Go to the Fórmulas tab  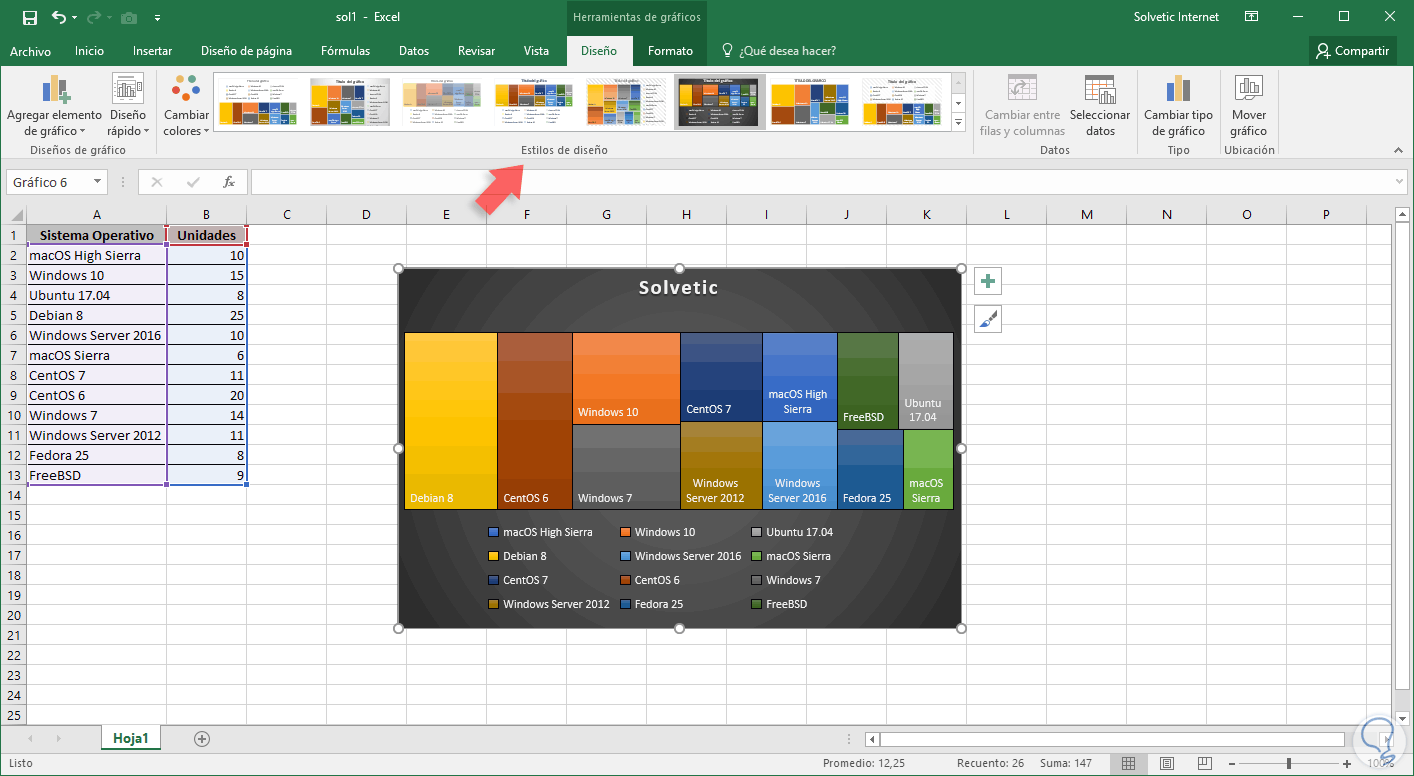coord(345,51)
